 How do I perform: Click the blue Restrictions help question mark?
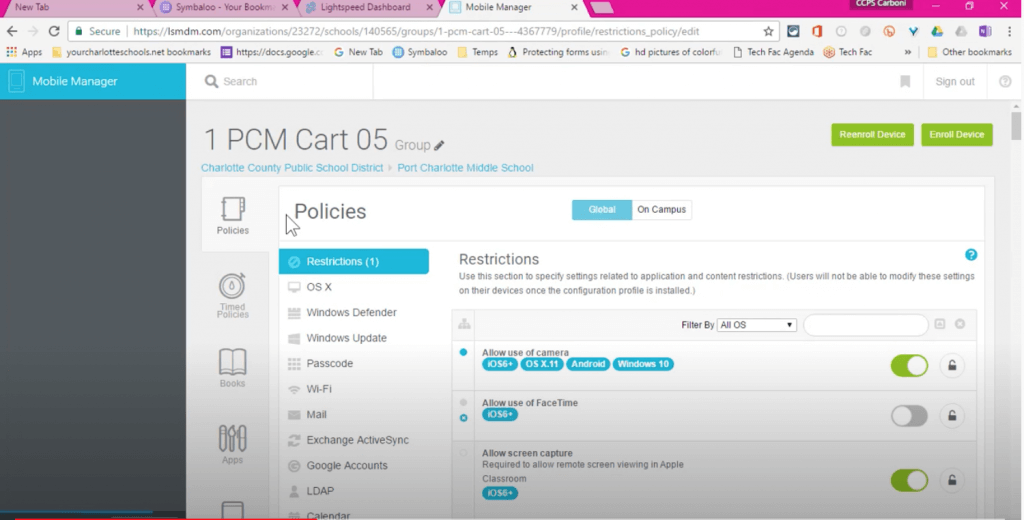click(x=971, y=255)
